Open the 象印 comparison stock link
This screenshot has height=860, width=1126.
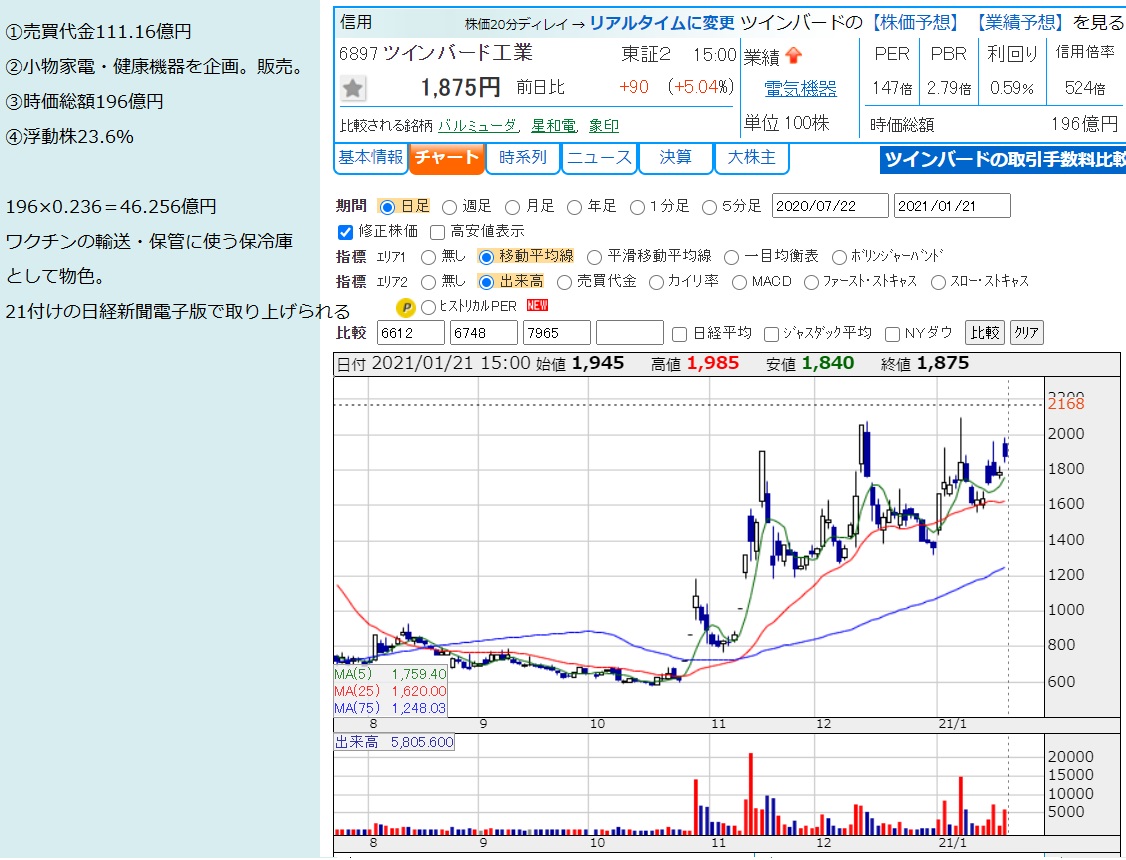[603, 126]
